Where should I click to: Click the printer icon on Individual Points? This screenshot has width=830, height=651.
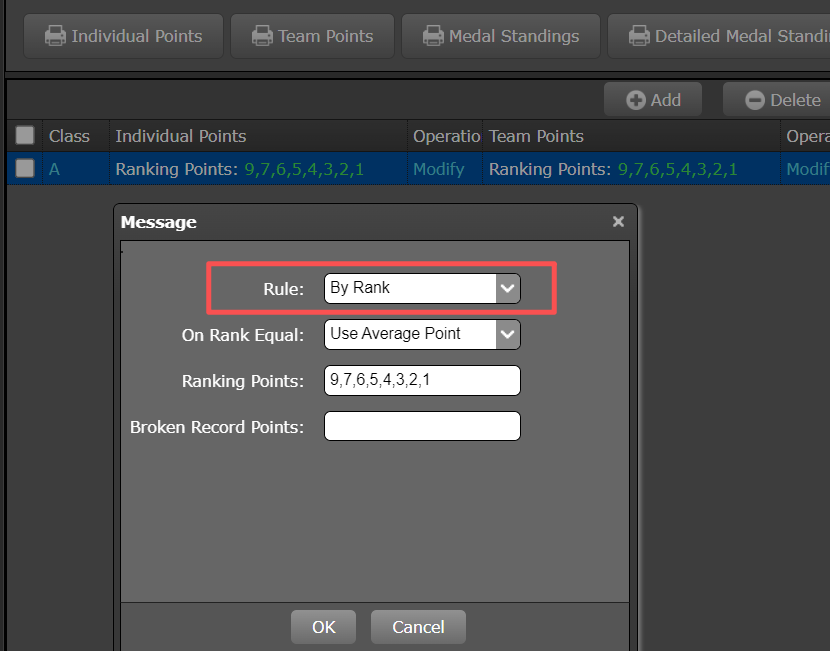(x=54, y=35)
